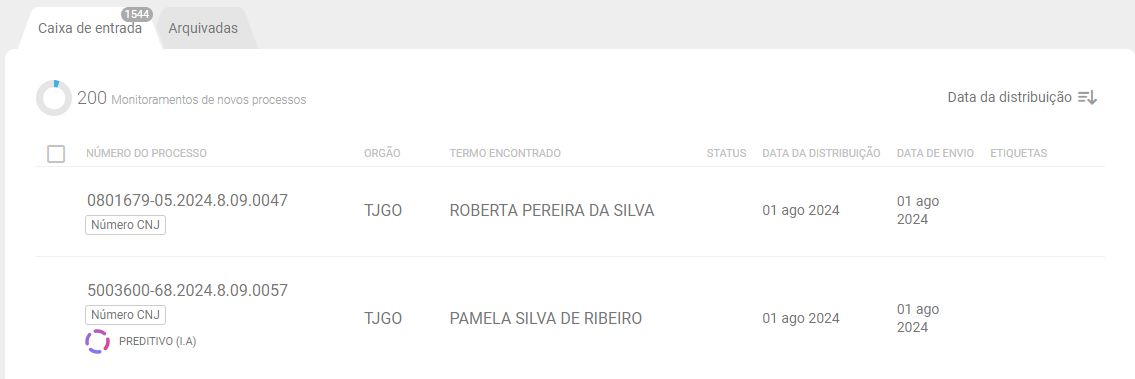Image resolution: width=1135 pixels, height=379 pixels.
Task: Click the circular monitoring progress ring
Action: pos(54,98)
